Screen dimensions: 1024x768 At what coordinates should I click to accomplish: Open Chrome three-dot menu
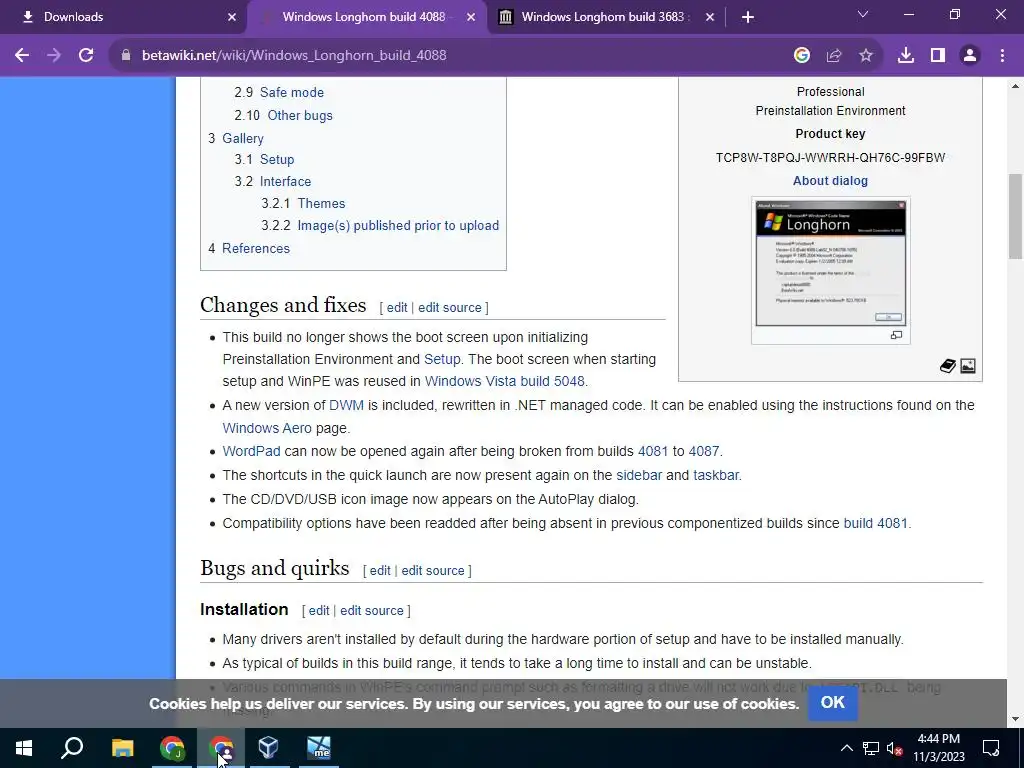coord(1002,56)
